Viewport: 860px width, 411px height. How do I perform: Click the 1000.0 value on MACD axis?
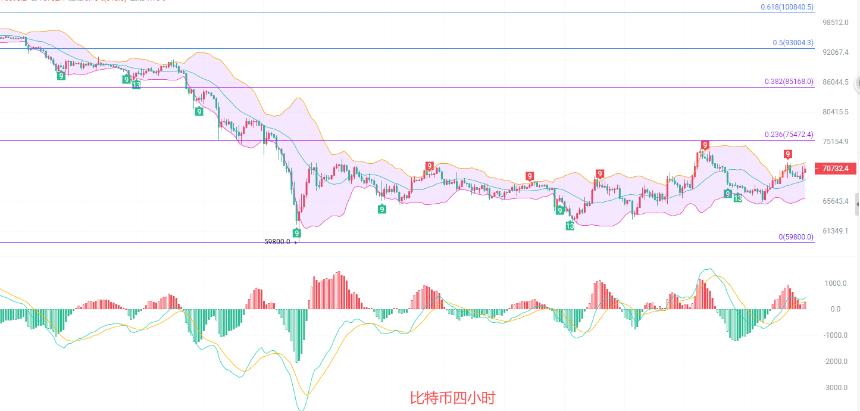pyautogui.click(x=836, y=284)
